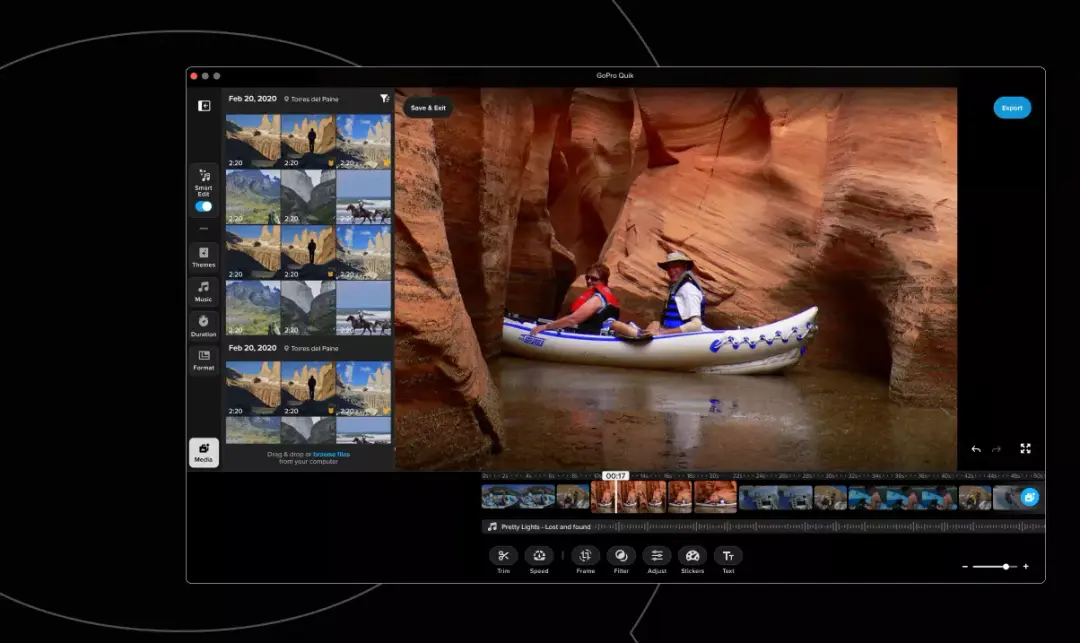Select the Pretty Lights music track
Screen dimensions: 1080x643
763,527
